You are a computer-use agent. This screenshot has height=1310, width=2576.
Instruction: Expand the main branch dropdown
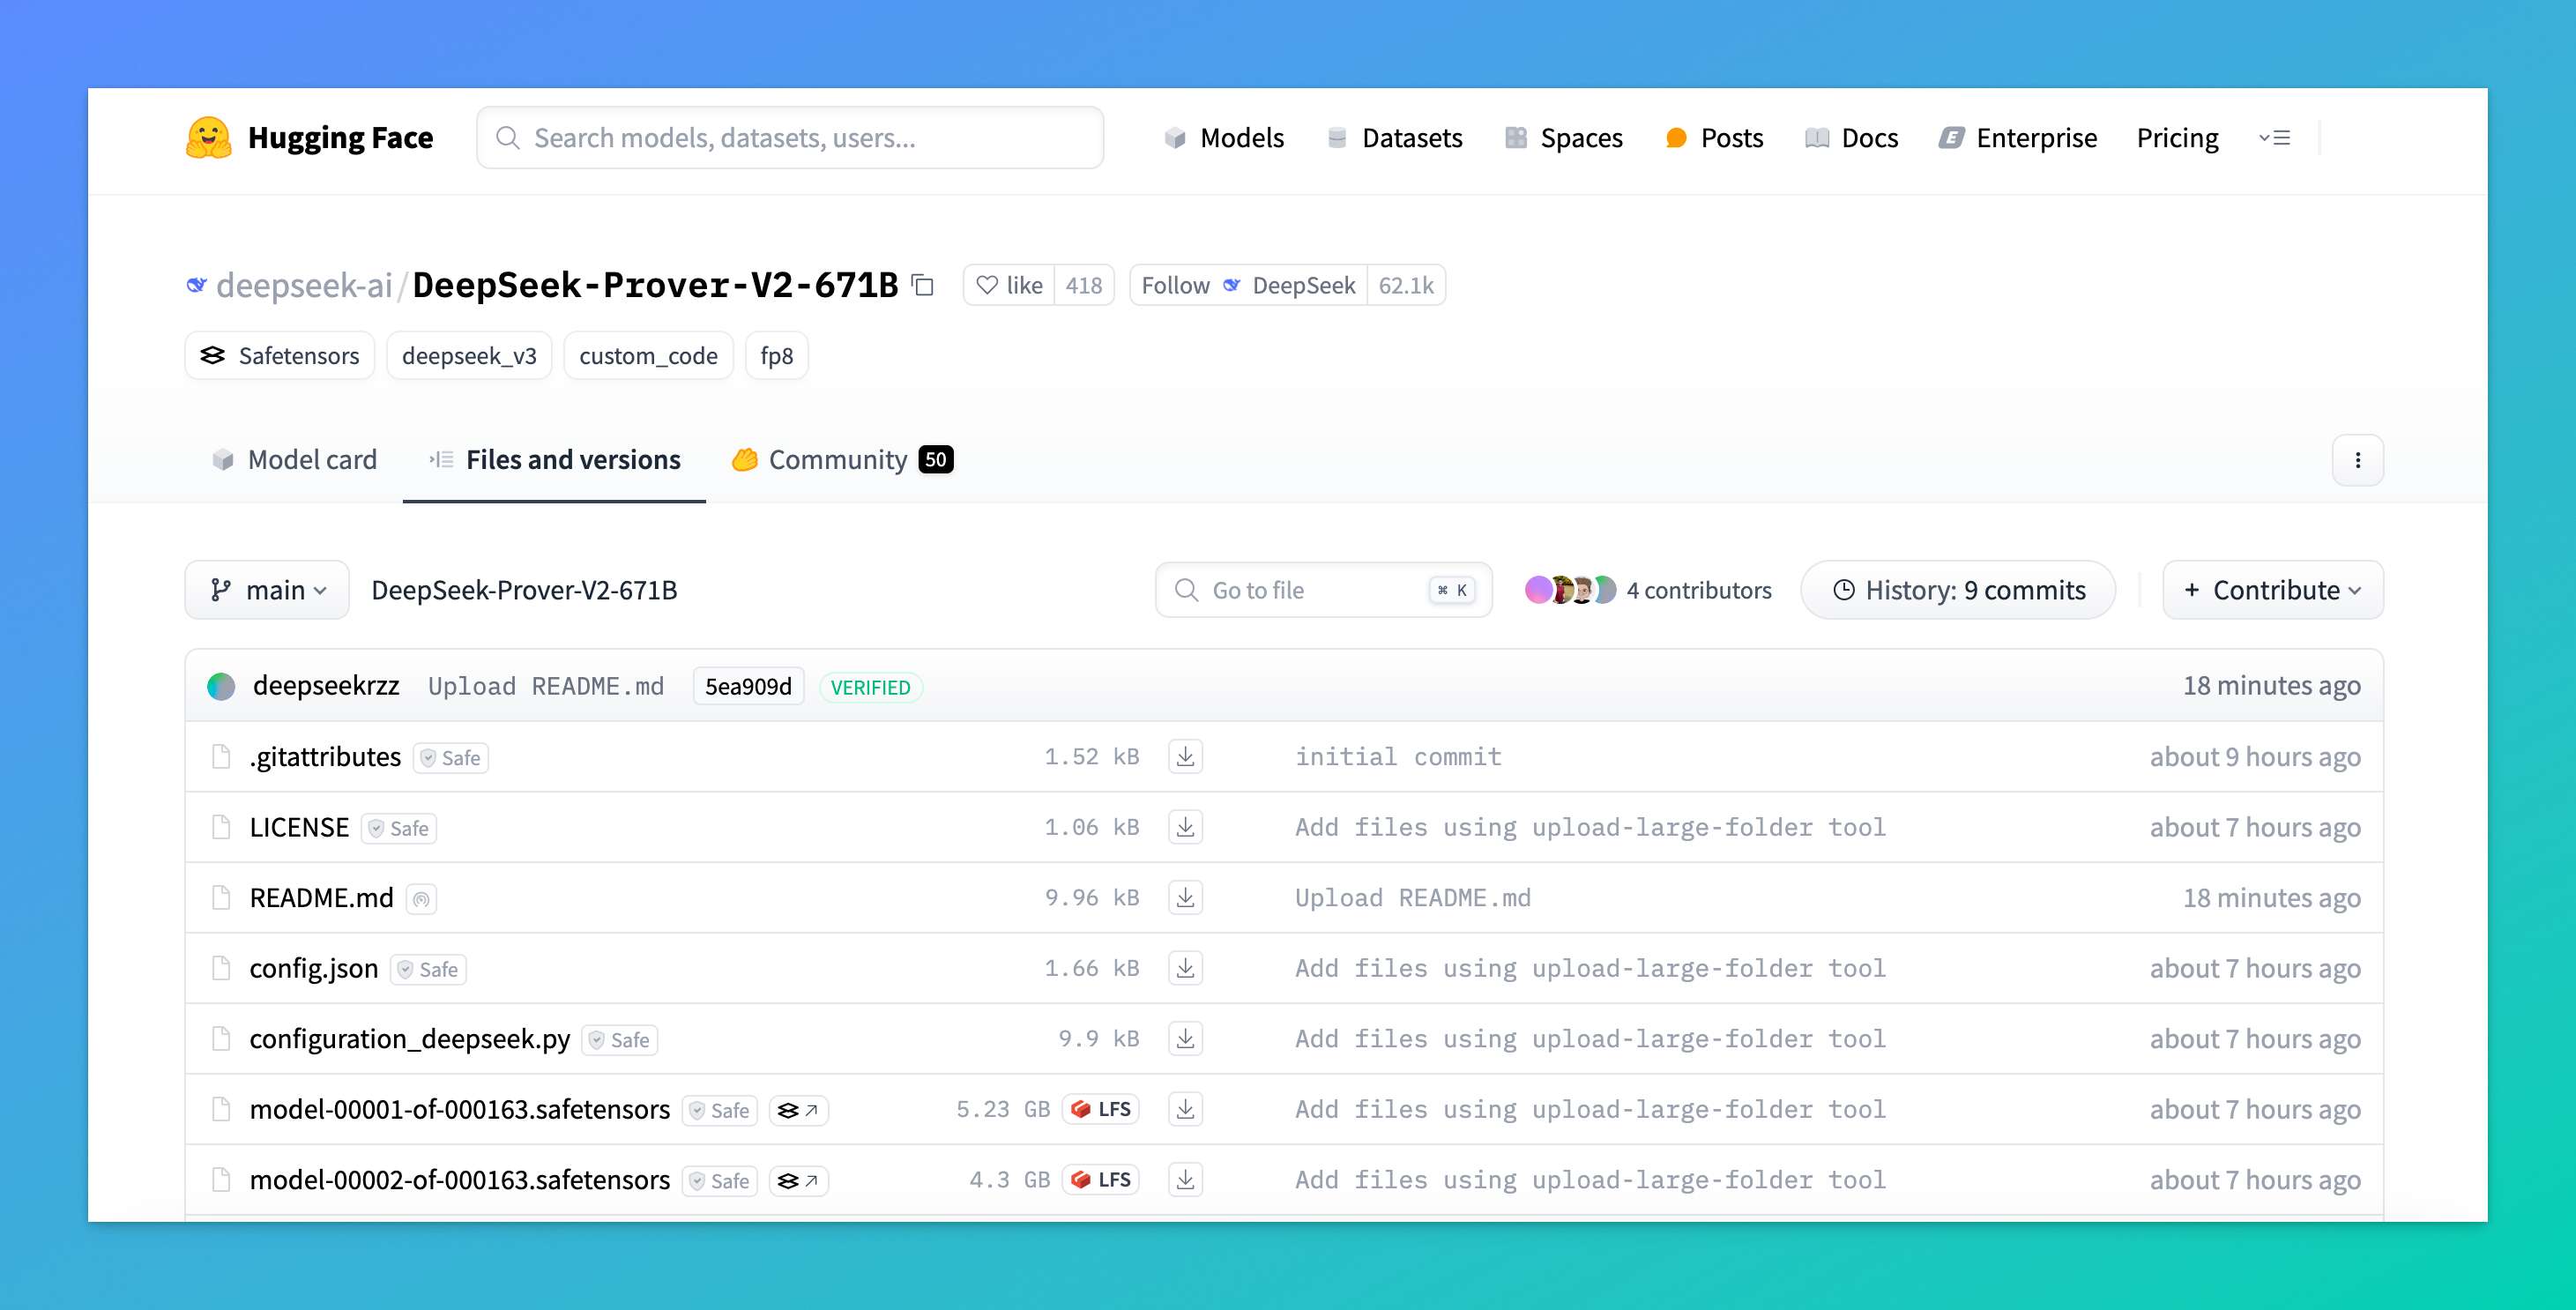(267, 590)
